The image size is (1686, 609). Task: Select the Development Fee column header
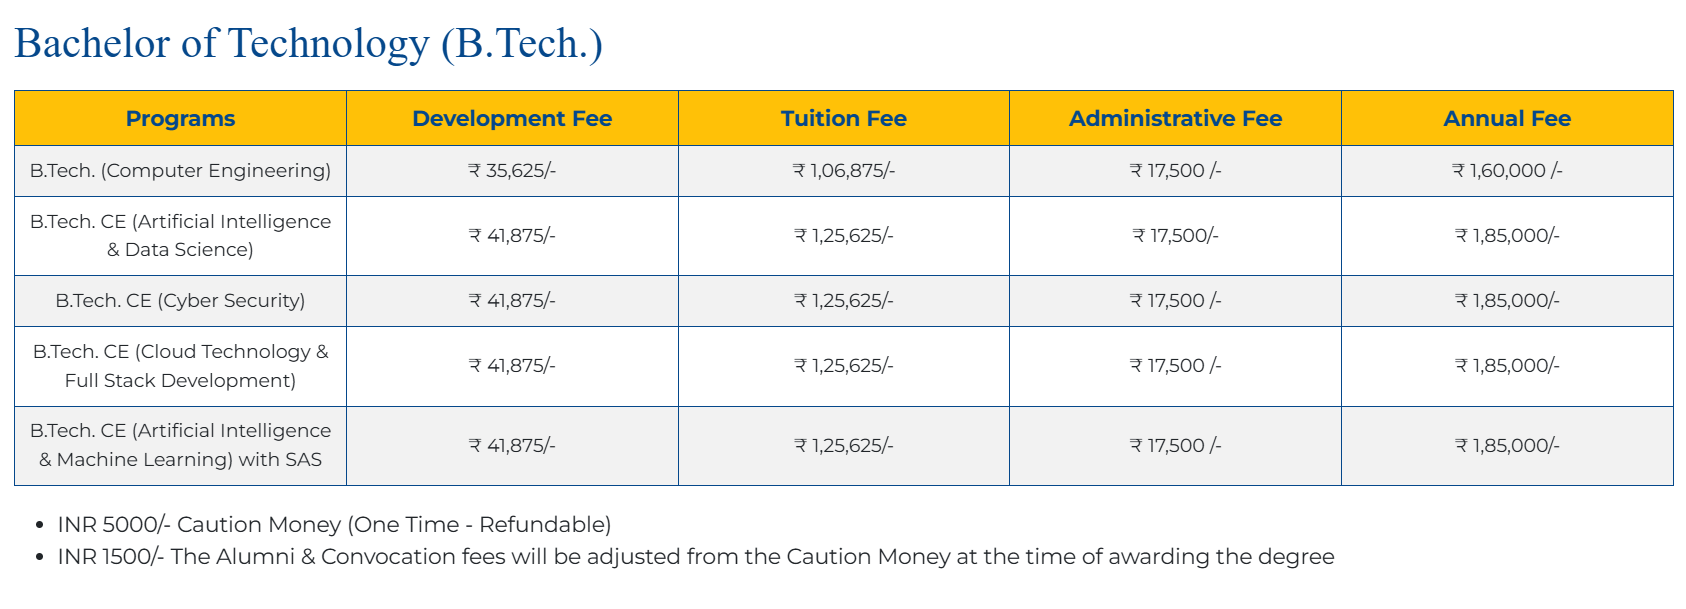(512, 118)
